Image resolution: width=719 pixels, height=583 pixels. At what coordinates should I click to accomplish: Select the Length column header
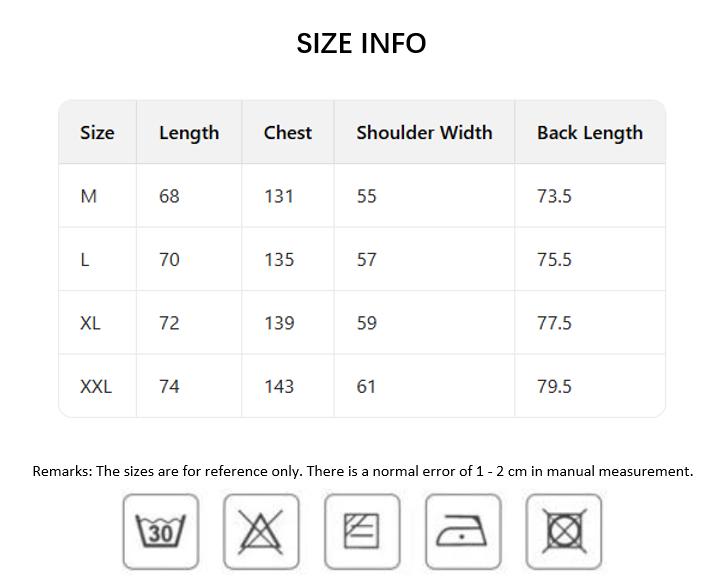click(x=189, y=133)
